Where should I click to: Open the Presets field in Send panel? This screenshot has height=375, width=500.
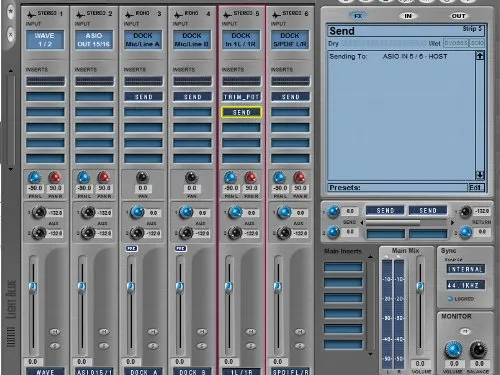pos(398,188)
